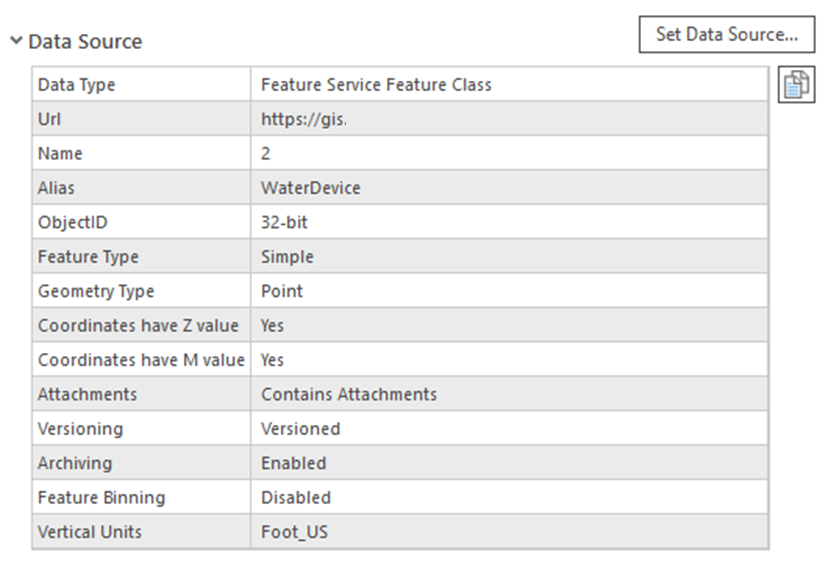Viewport: 837px width, 563px height.
Task: Select the Vertical Units Foot_US value
Action: (294, 532)
